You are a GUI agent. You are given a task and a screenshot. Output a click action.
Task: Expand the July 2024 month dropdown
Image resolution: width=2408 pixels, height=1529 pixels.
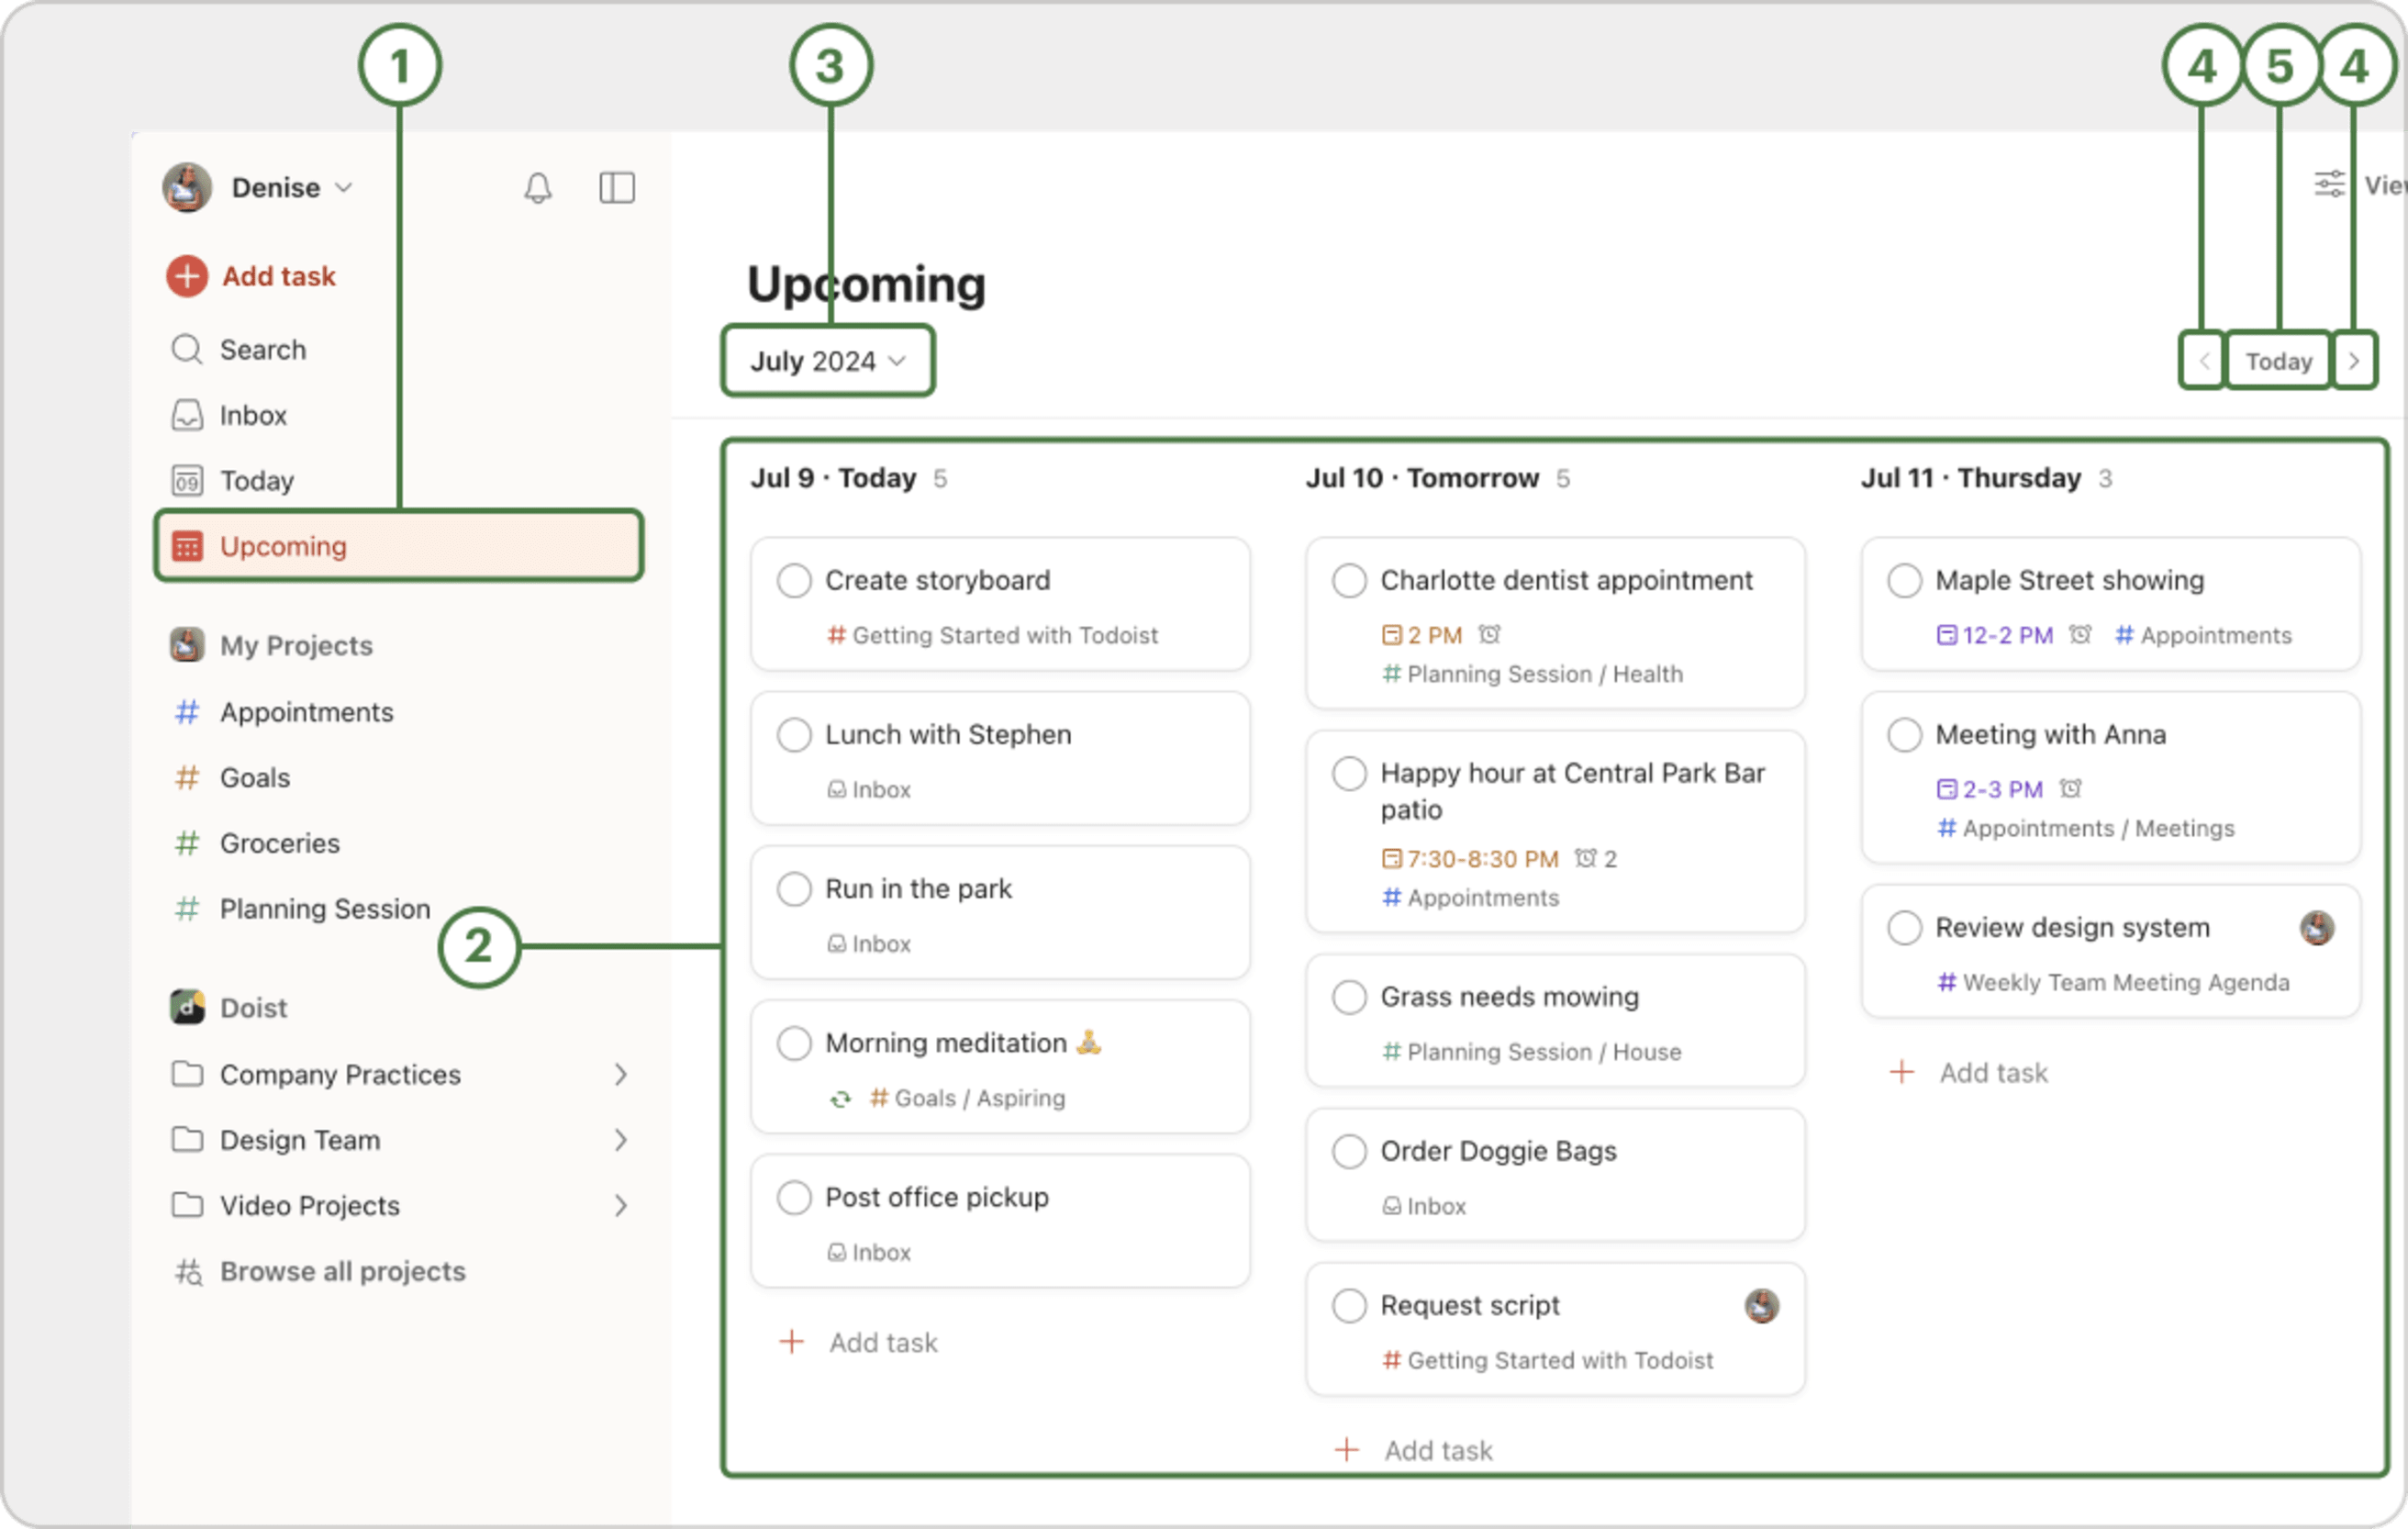click(x=825, y=360)
